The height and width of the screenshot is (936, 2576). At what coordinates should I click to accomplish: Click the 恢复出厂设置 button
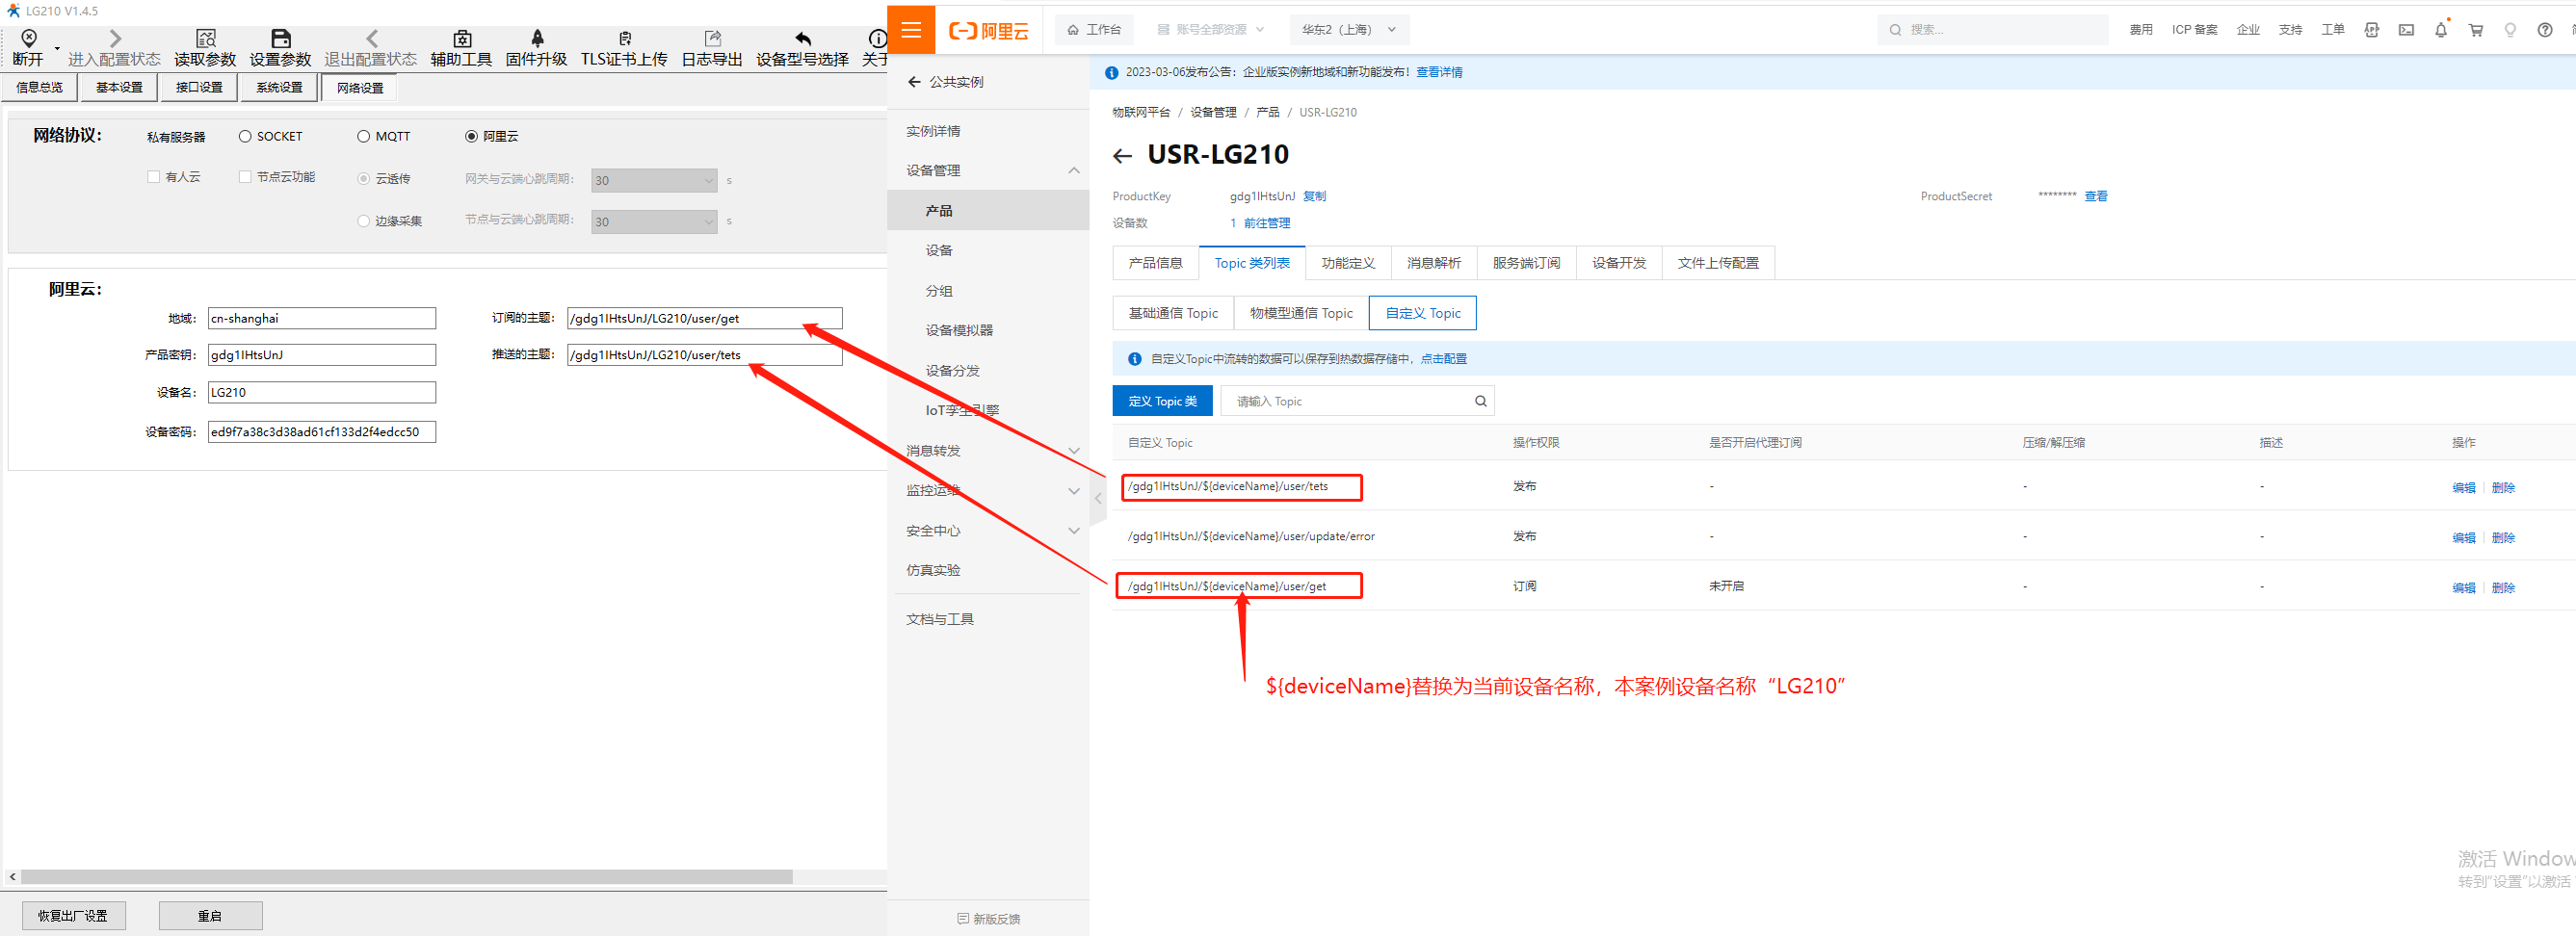(x=73, y=917)
